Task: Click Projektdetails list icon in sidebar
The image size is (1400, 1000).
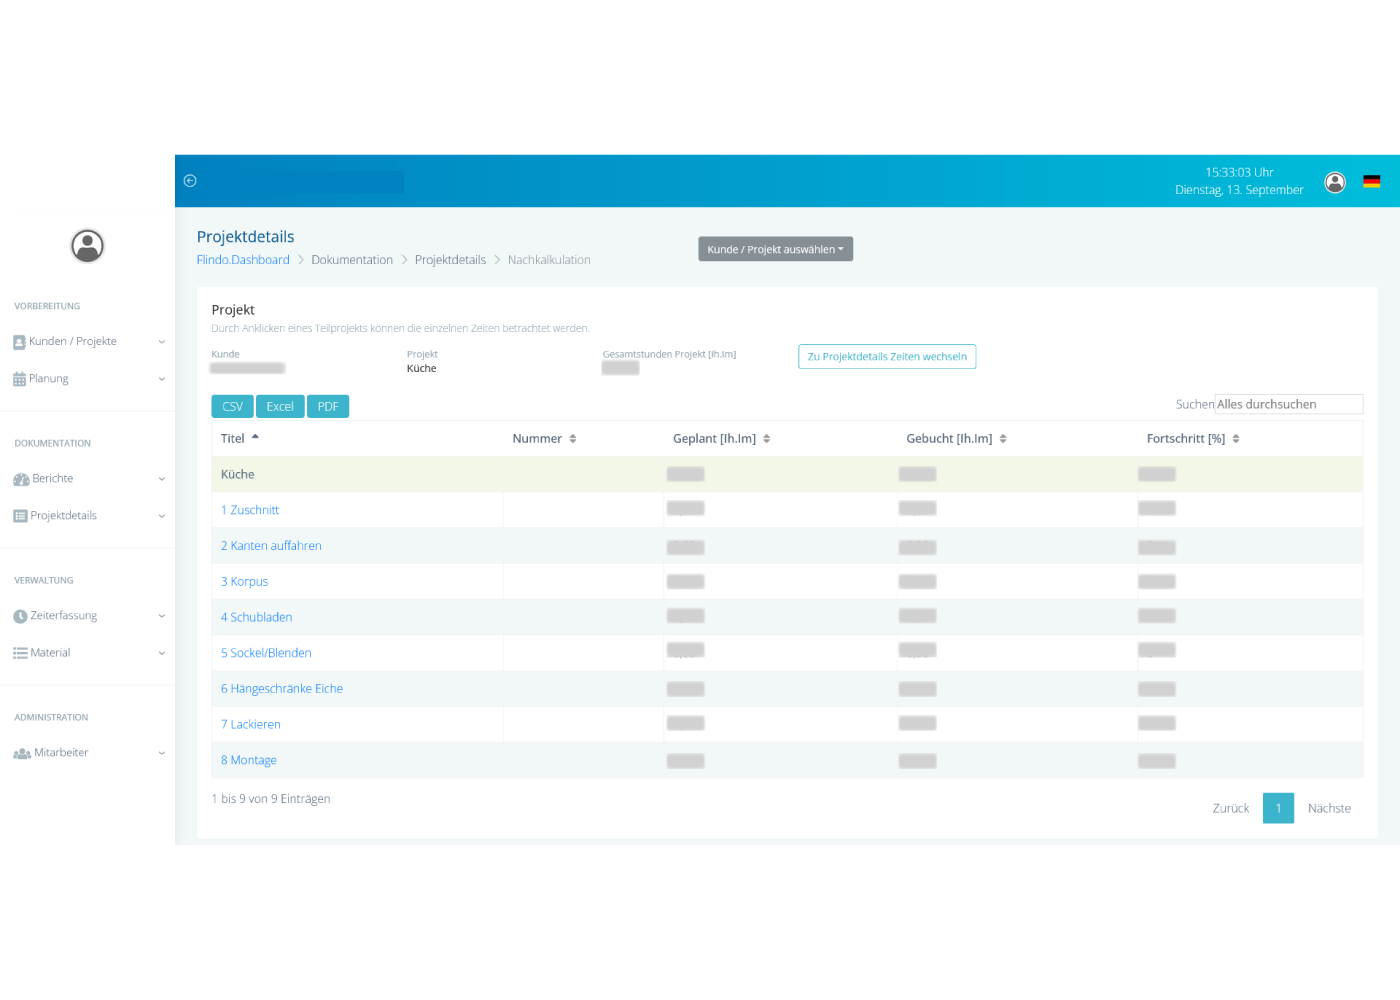Action: click(x=20, y=516)
